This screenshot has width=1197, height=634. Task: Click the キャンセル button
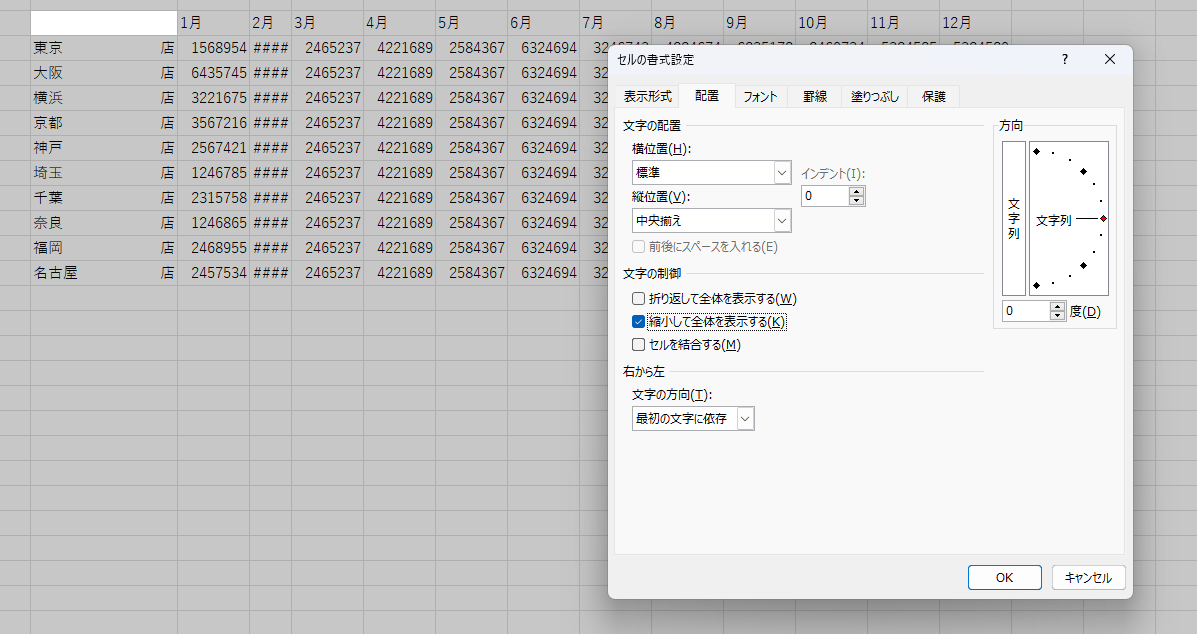click(1088, 577)
